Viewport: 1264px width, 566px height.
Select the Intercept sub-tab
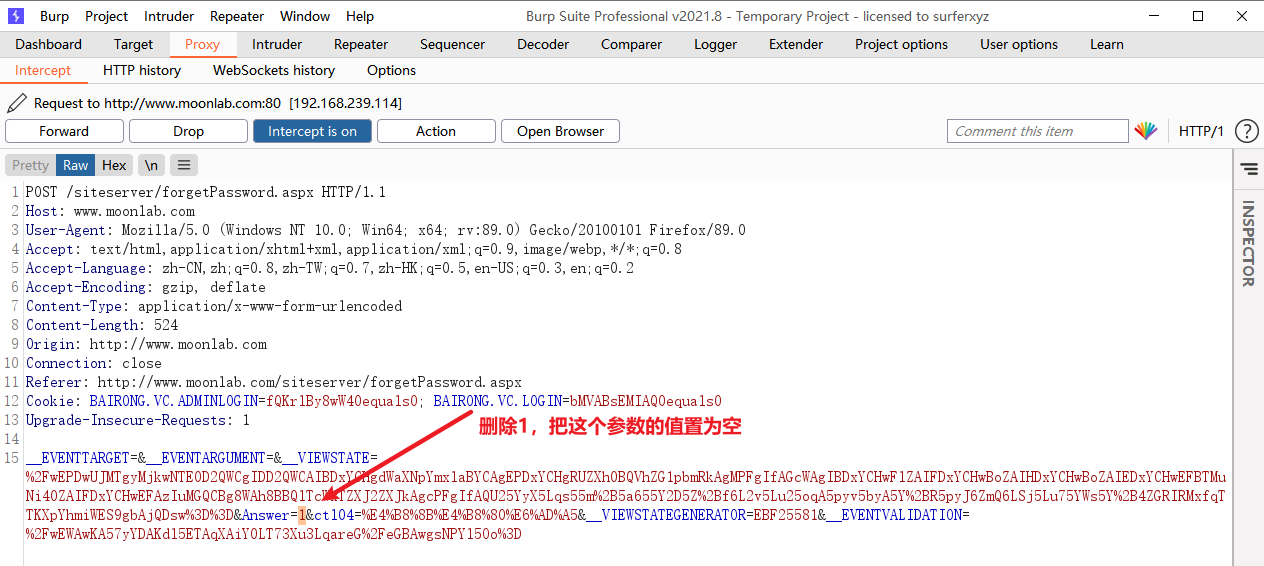(x=43, y=70)
